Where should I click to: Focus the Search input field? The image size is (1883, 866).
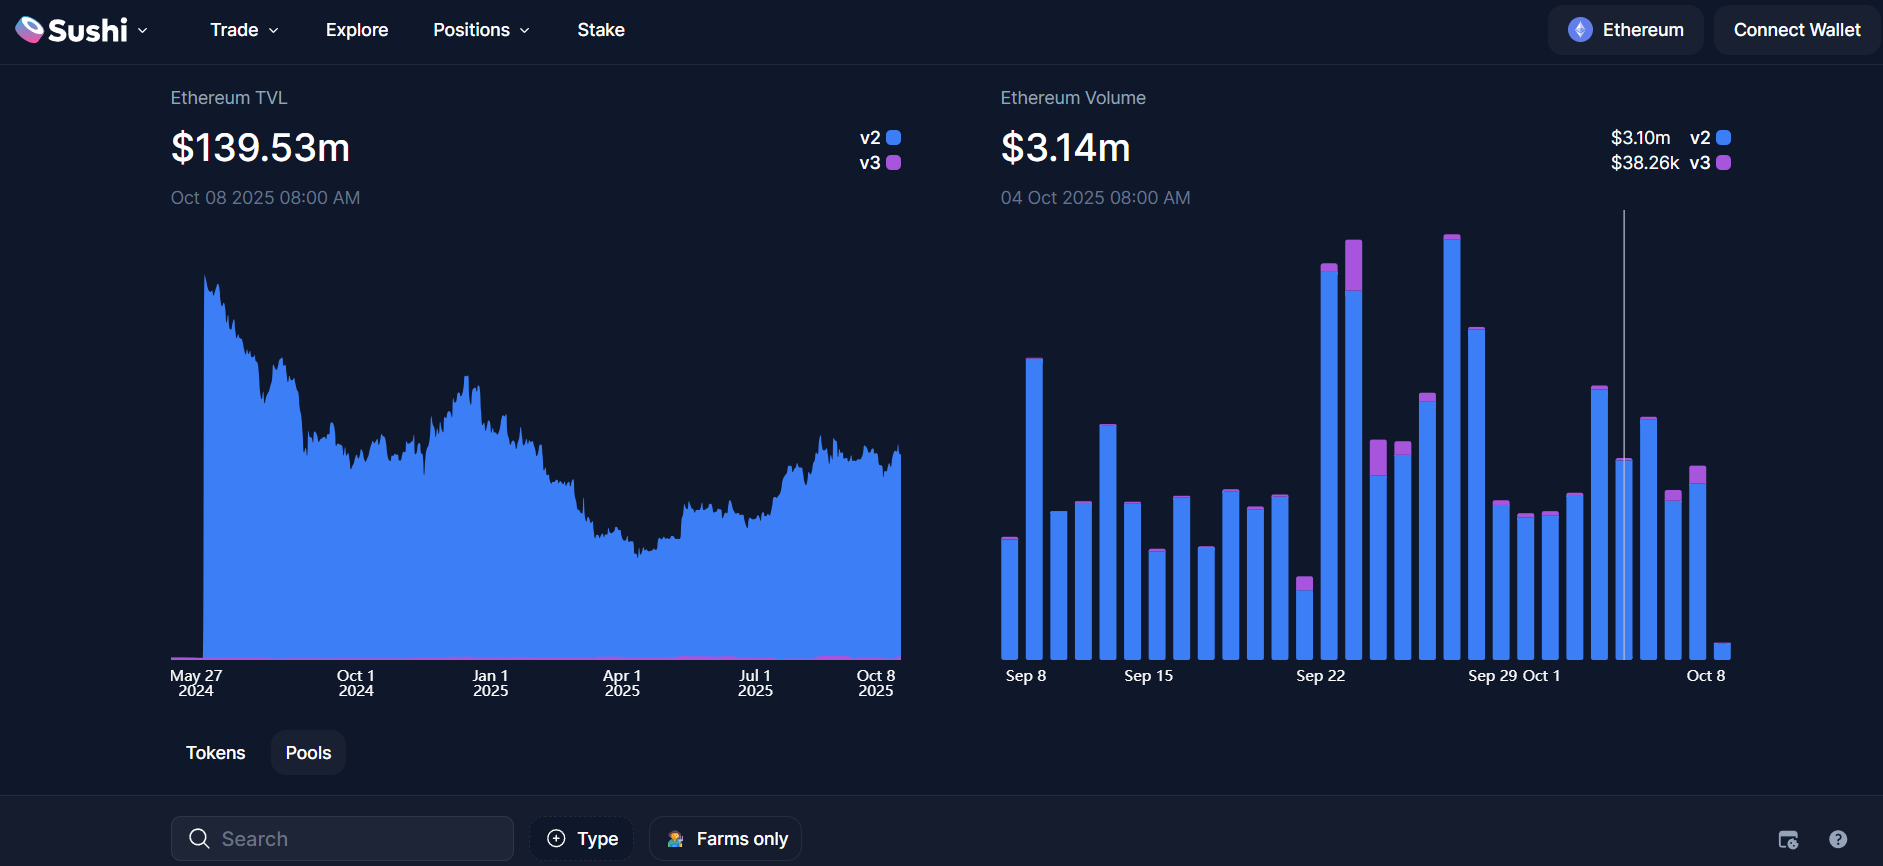tap(360, 838)
